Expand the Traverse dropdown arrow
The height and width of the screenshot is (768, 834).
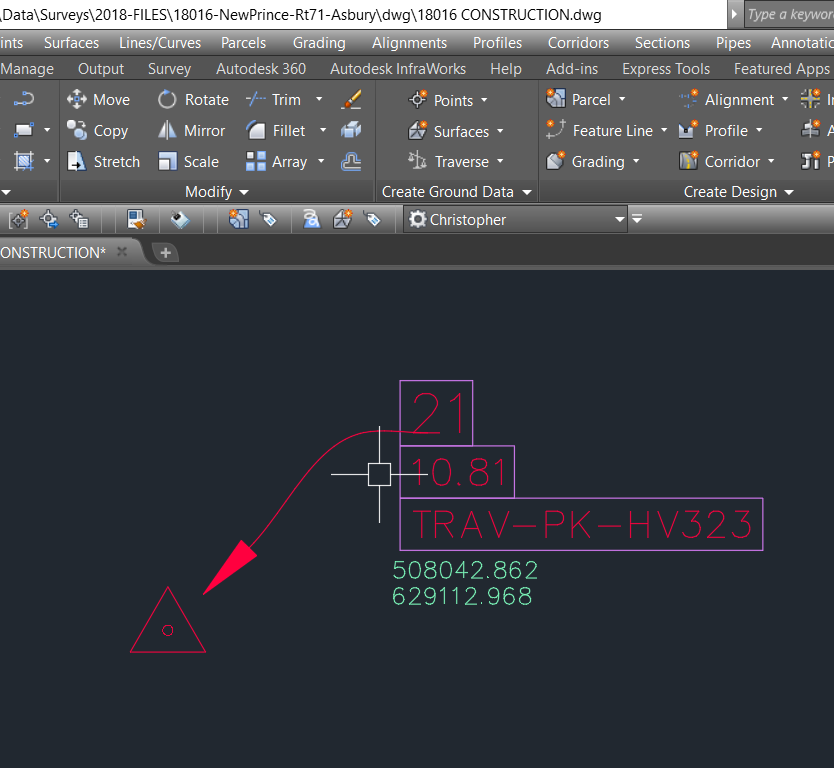click(500, 161)
